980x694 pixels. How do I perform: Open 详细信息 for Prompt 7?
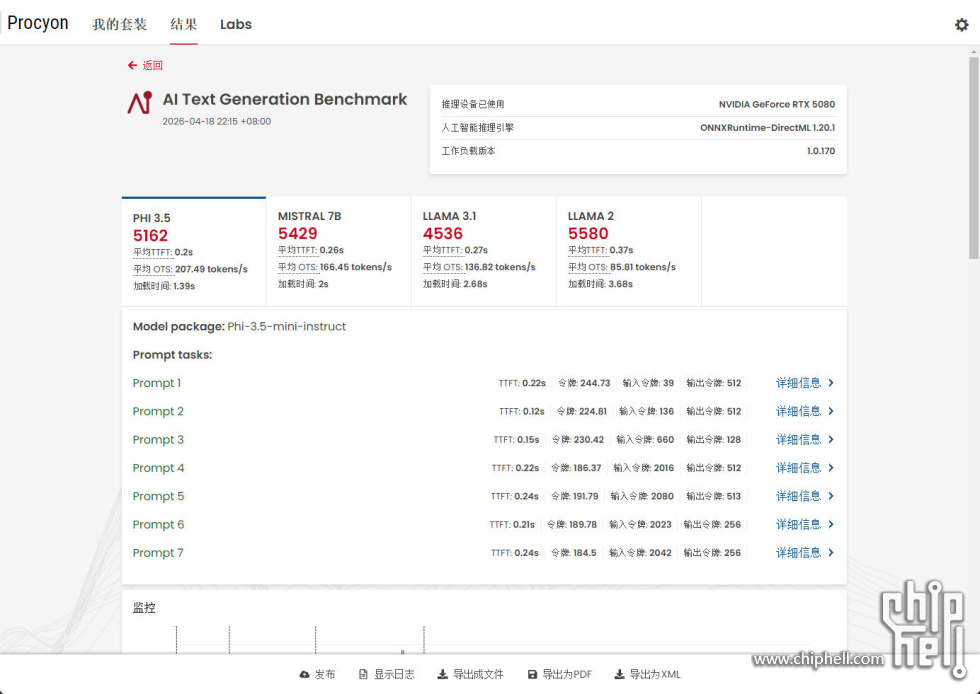(x=798, y=553)
